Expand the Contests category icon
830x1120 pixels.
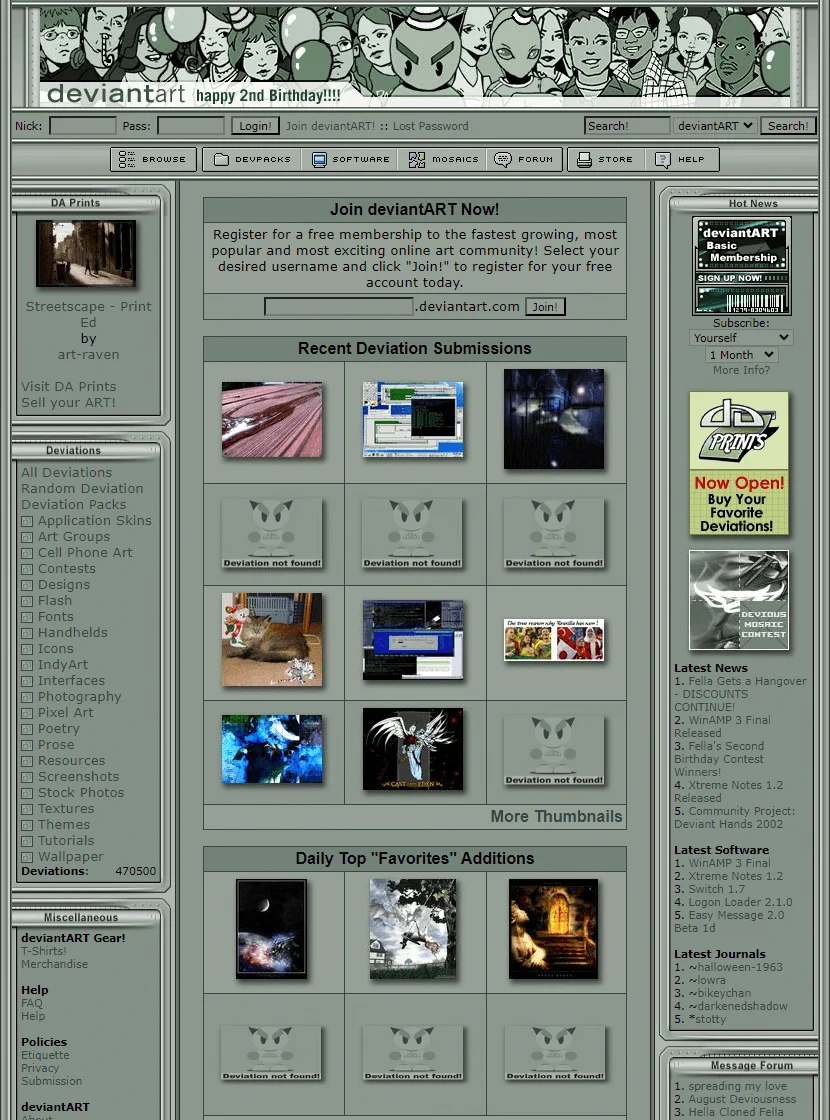(x=27, y=569)
